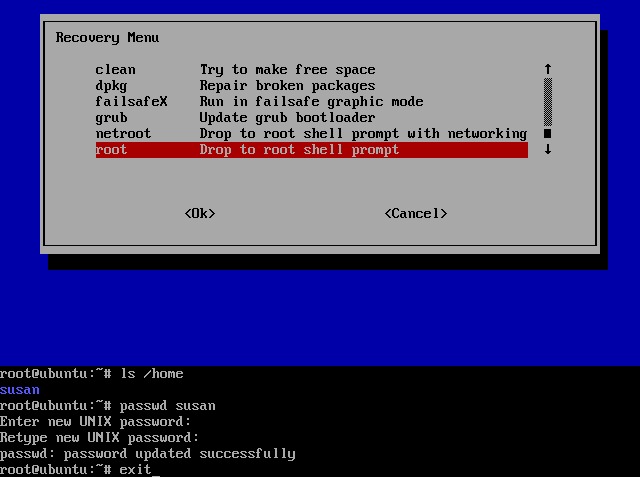Click the 'ls /home' command line
This screenshot has width=640, height=477.
coord(92,374)
